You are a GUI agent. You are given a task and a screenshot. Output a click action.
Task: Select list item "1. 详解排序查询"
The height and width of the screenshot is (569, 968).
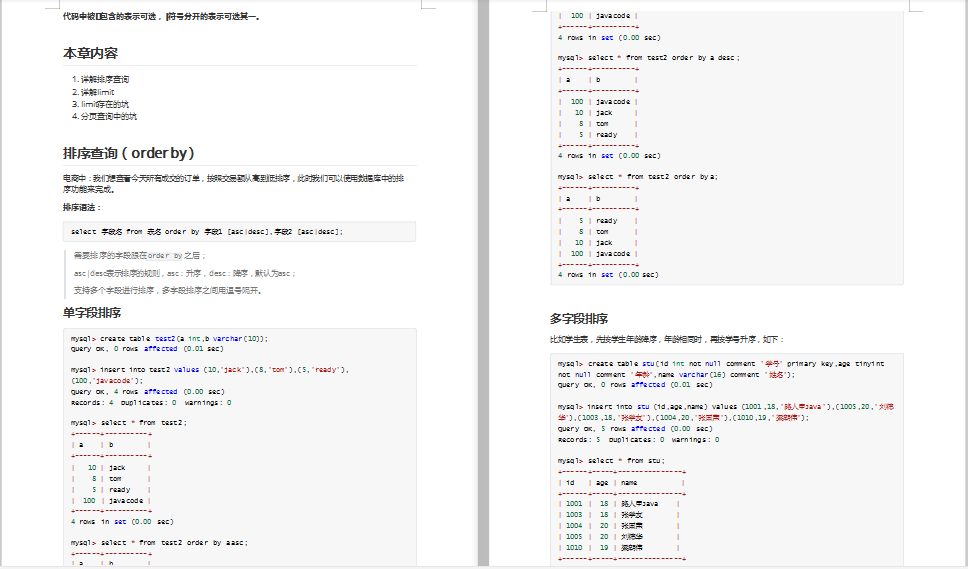point(101,79)
